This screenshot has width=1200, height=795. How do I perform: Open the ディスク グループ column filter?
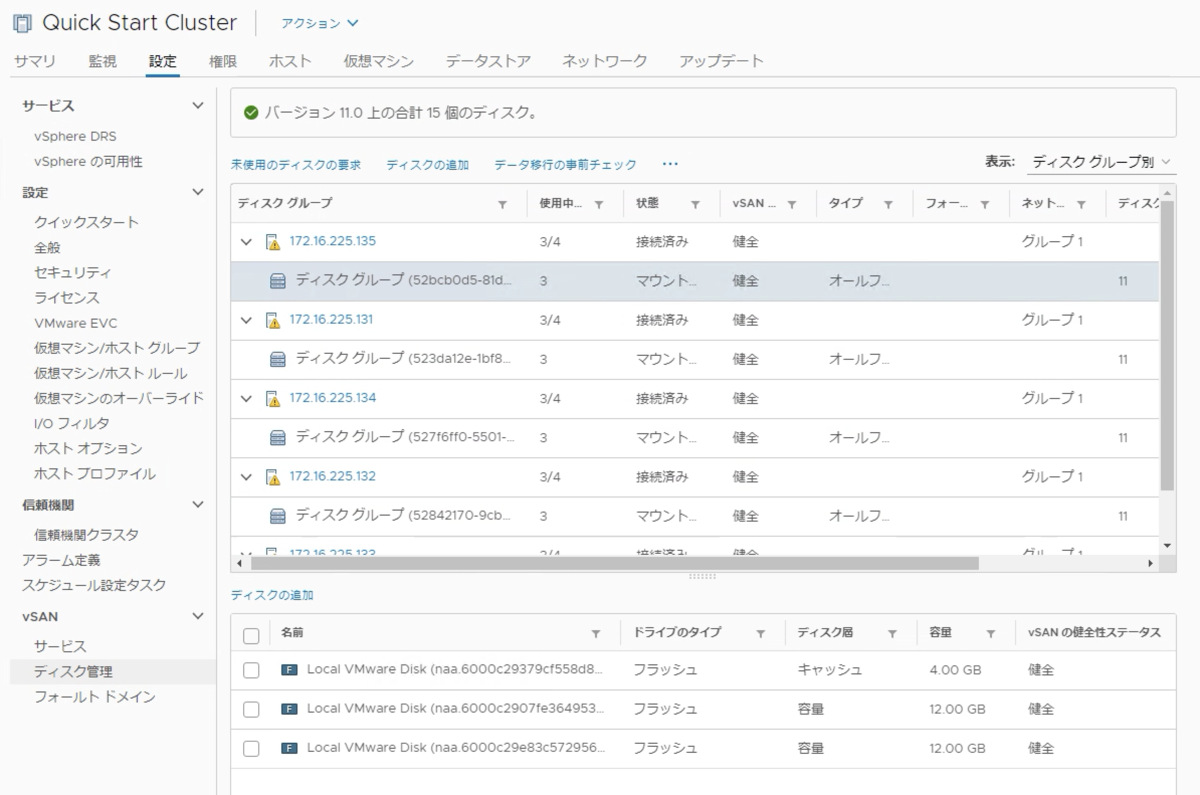click(502, 204)
